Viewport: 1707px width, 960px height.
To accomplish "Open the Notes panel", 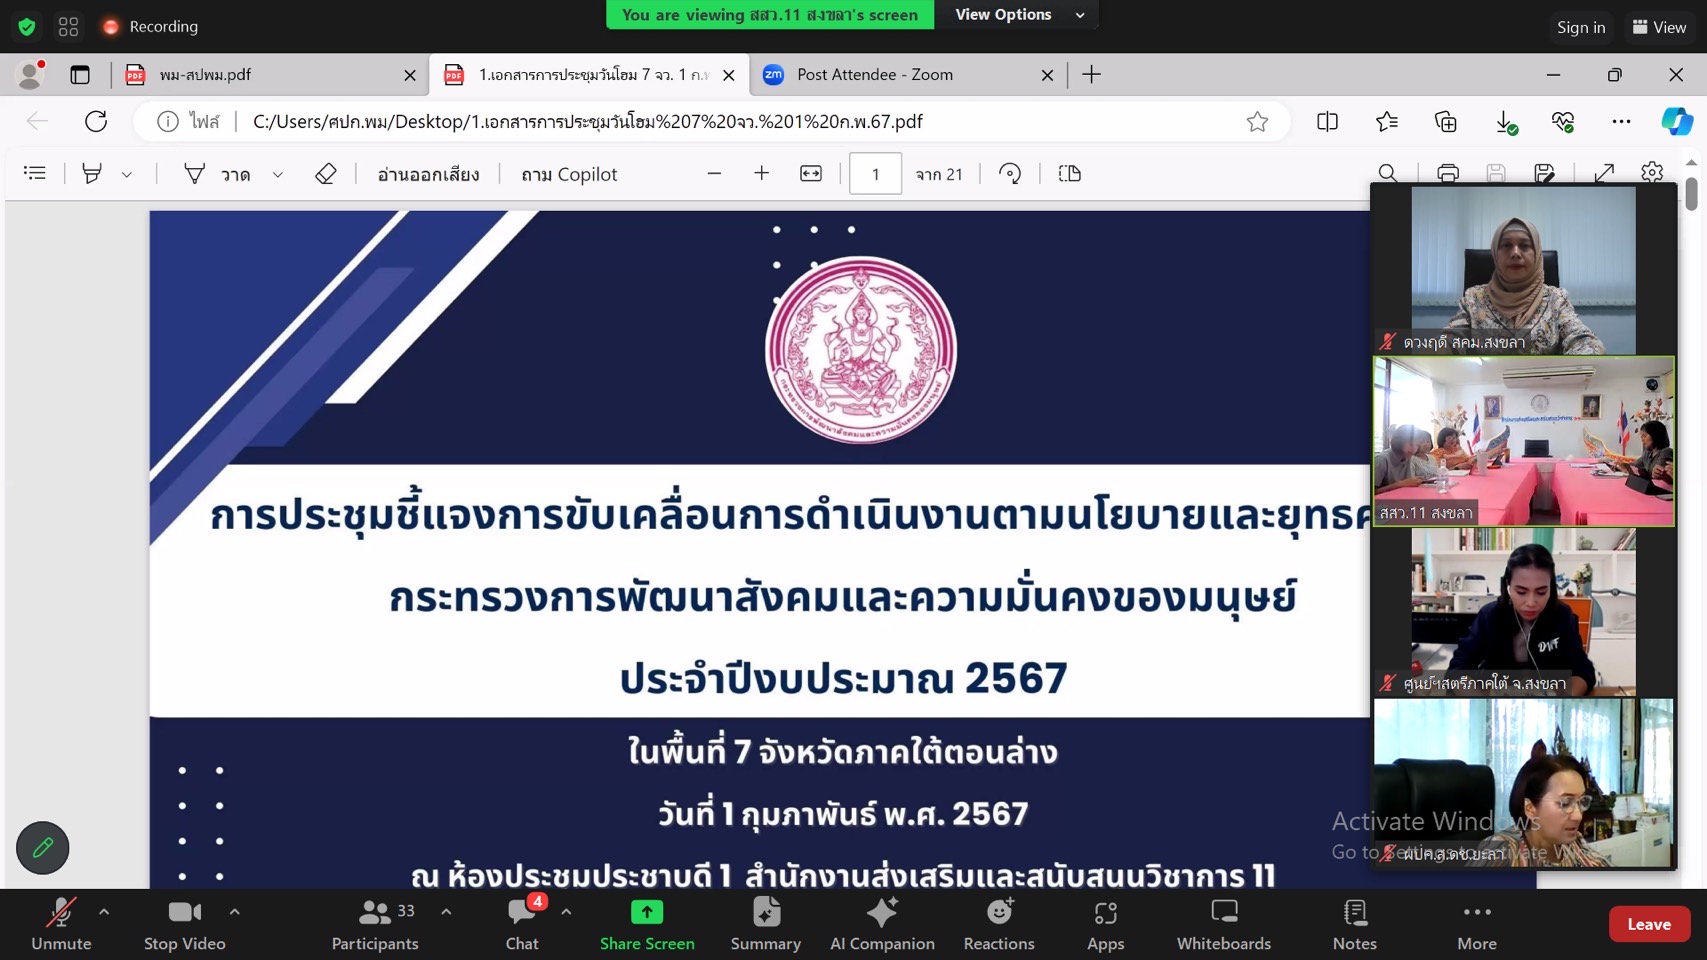I will [1355, 924].
